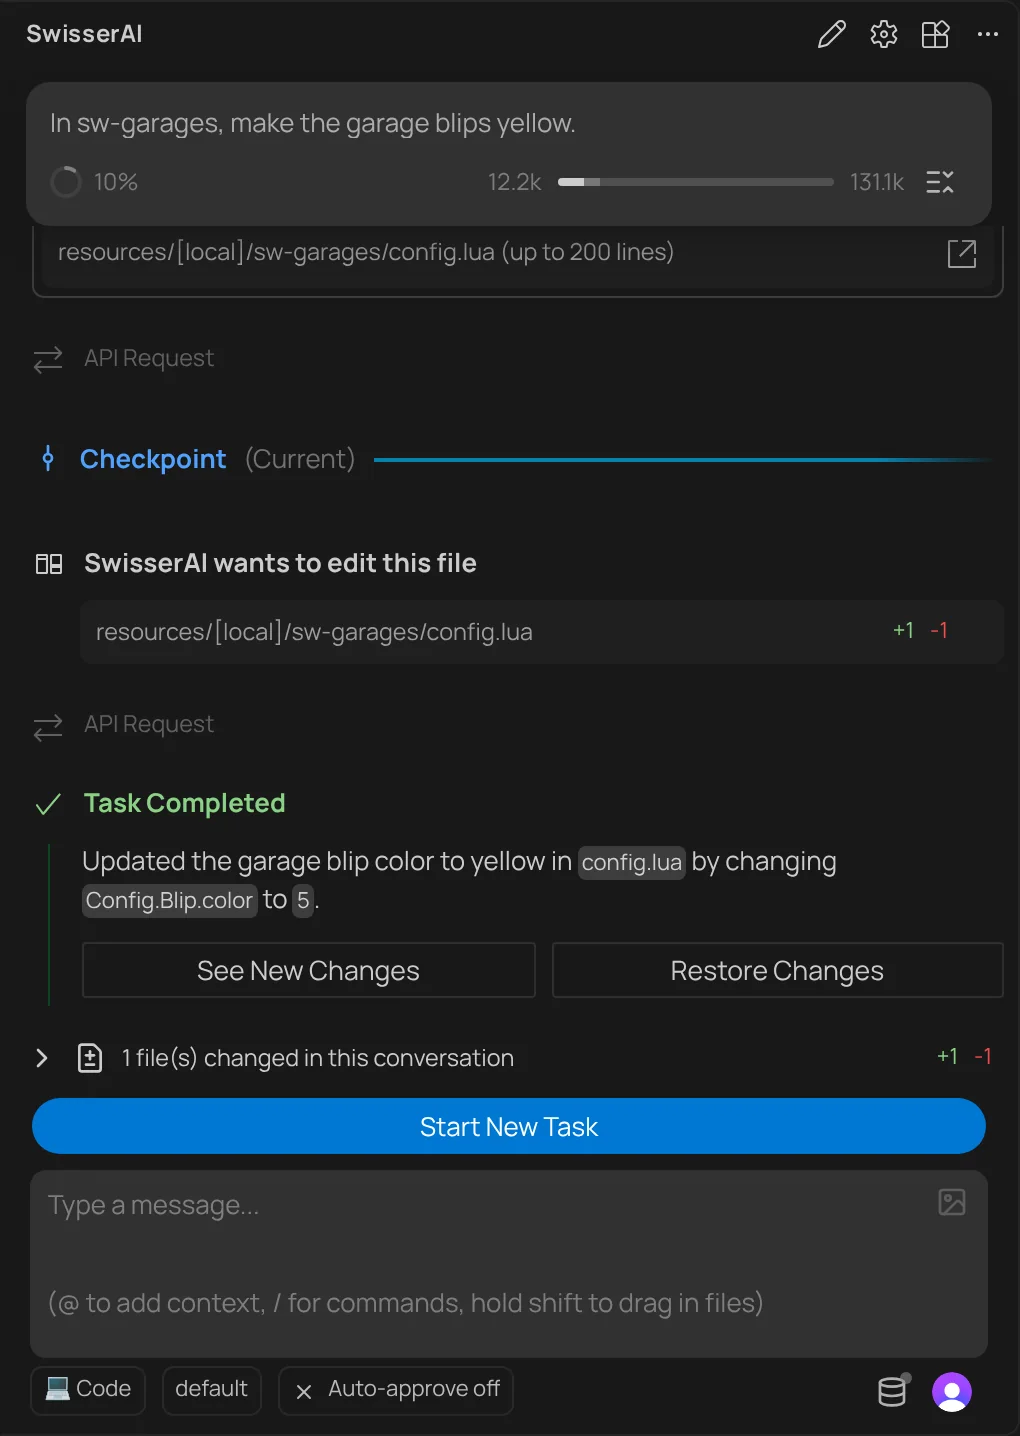This screenshot has width=1020, height=1436.
Task: Click the 131.1k context limit value
Action: click(x=877, y=182)
